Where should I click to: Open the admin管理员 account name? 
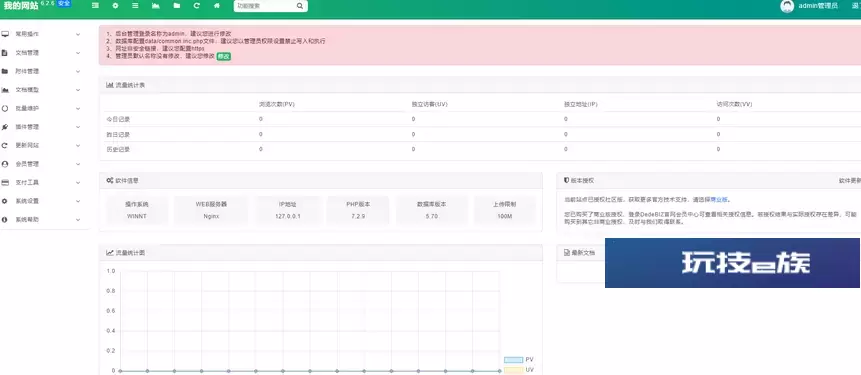818,6
